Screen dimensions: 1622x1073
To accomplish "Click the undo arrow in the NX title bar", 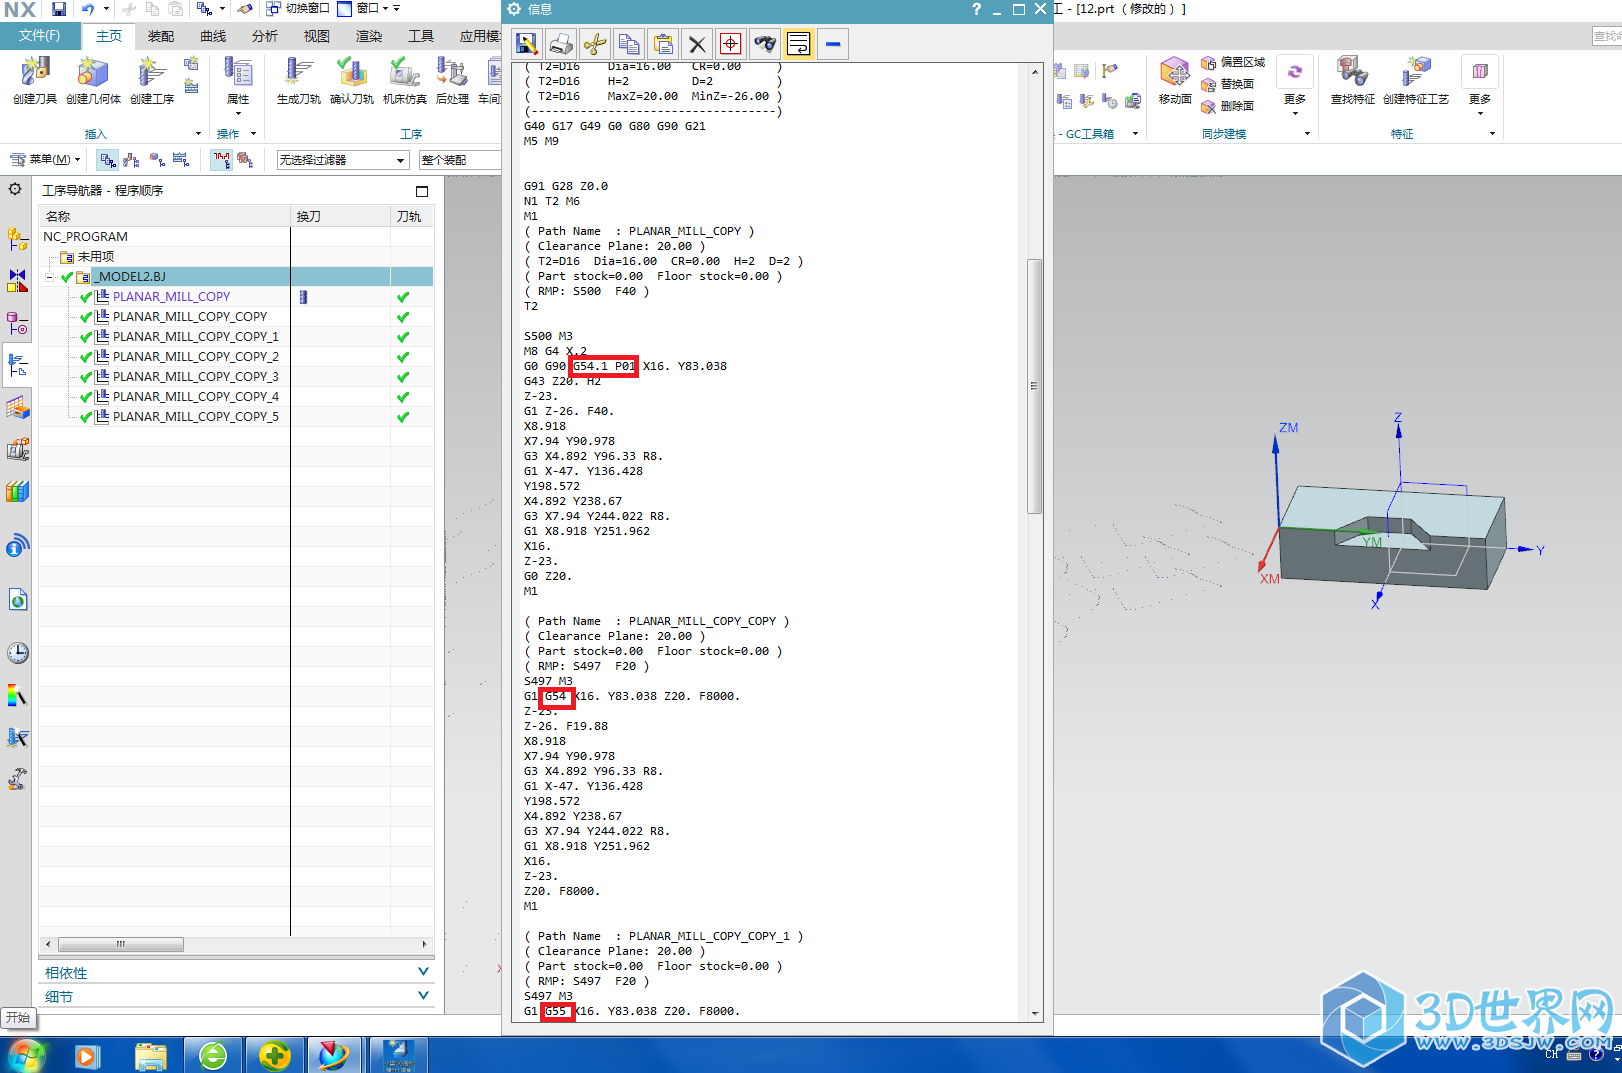I will (88, 9).
